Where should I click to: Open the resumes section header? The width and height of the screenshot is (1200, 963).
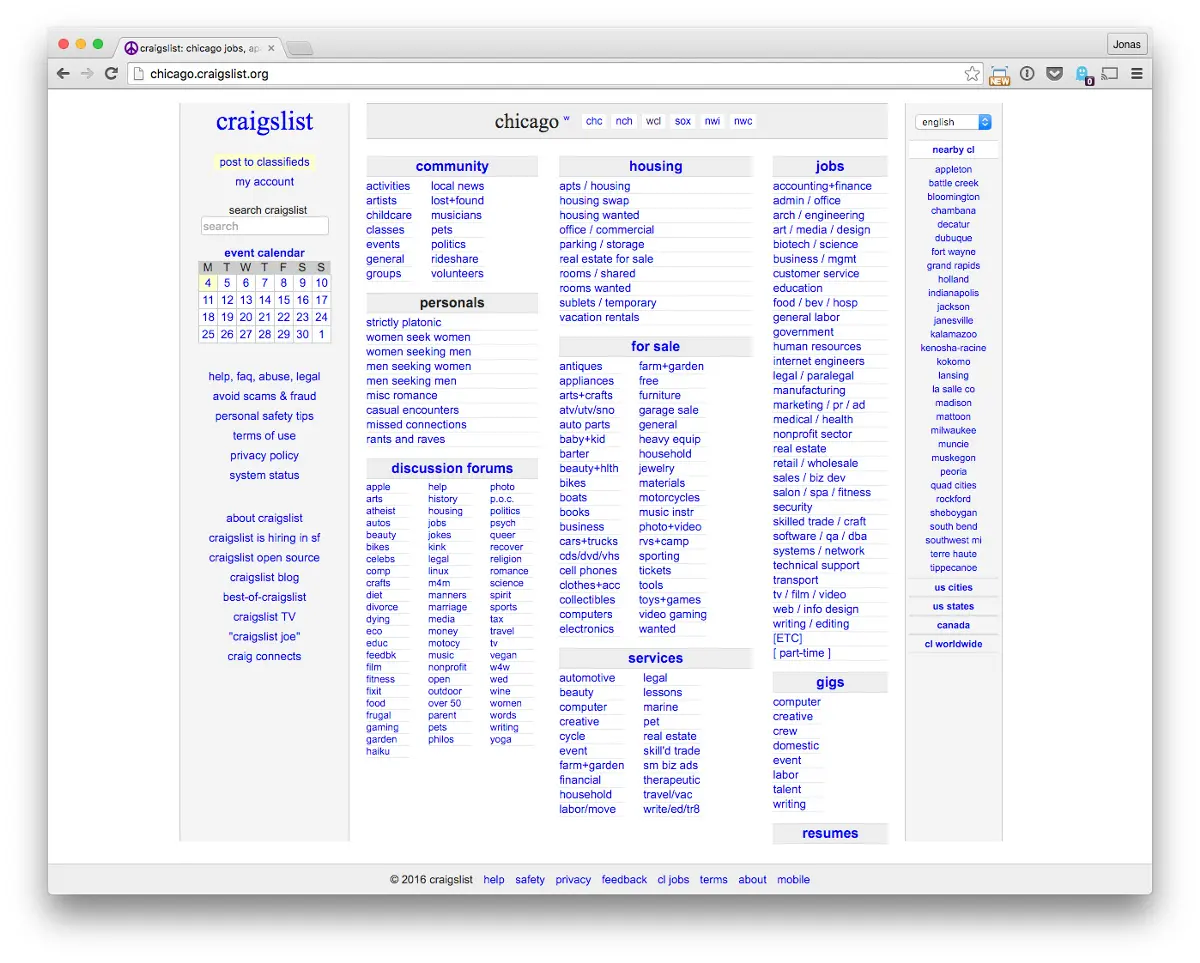(830, 834)
